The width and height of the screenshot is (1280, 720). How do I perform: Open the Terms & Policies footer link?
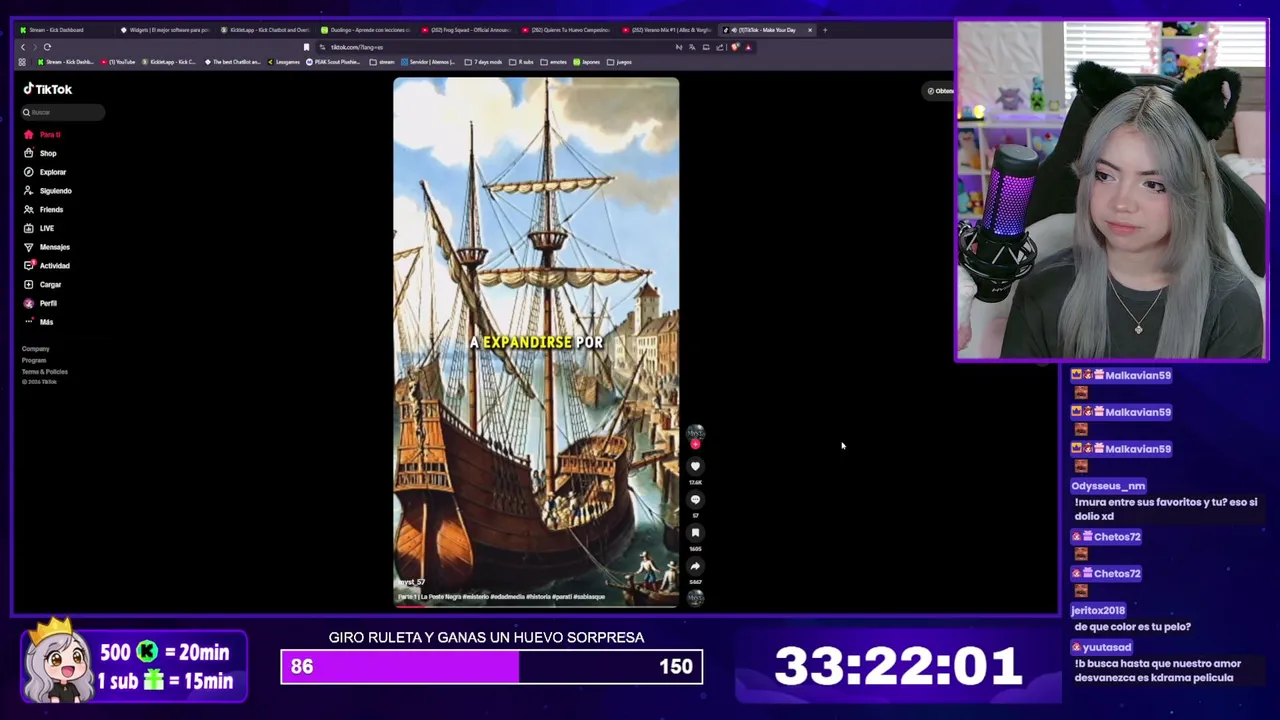tap(45, 372)
